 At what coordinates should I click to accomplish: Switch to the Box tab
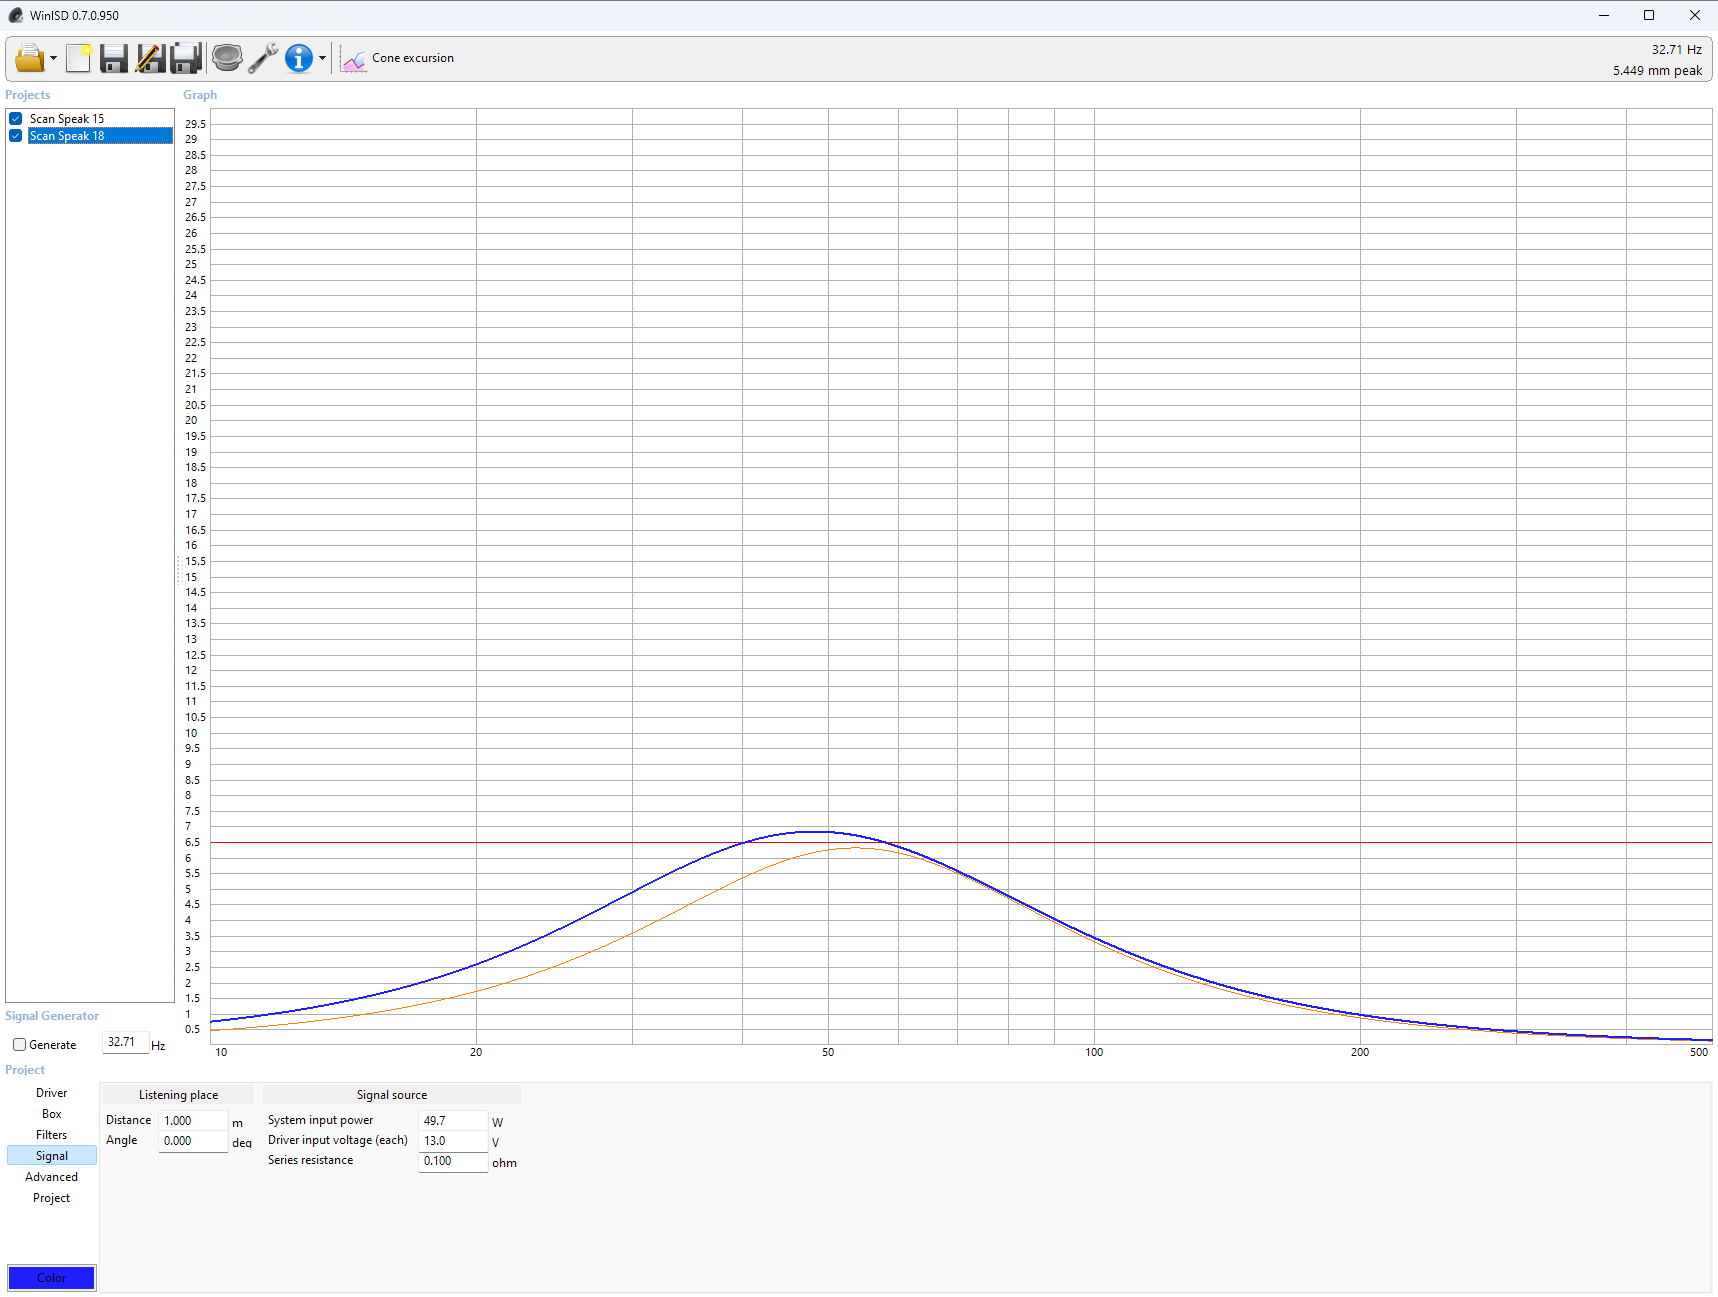click(x=52, y=1114)
